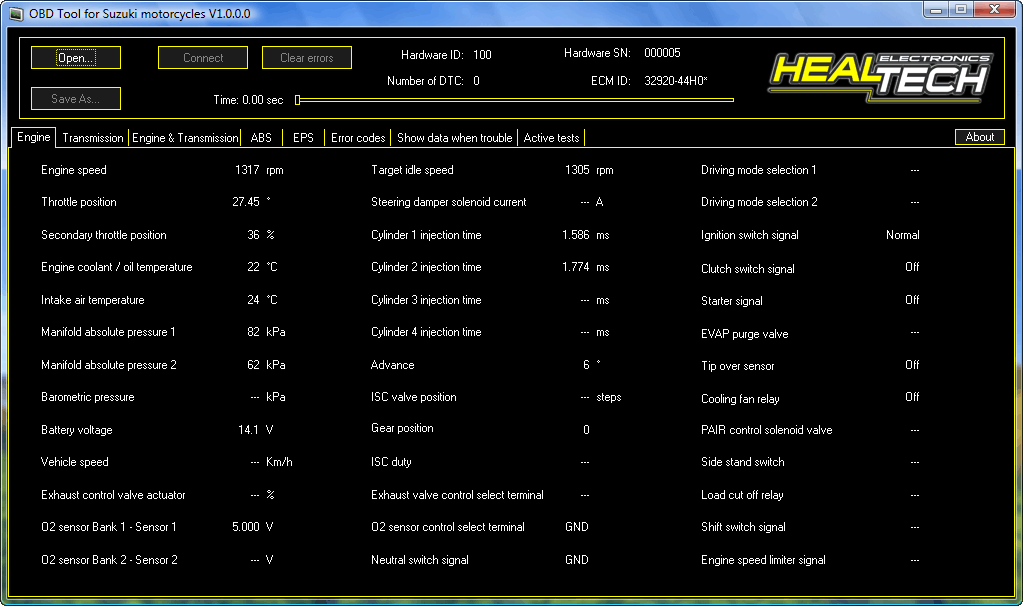The width and height of the screenshot is (1023, 606).
Task: Switch to the ABS tab
Action: [261, 138]
